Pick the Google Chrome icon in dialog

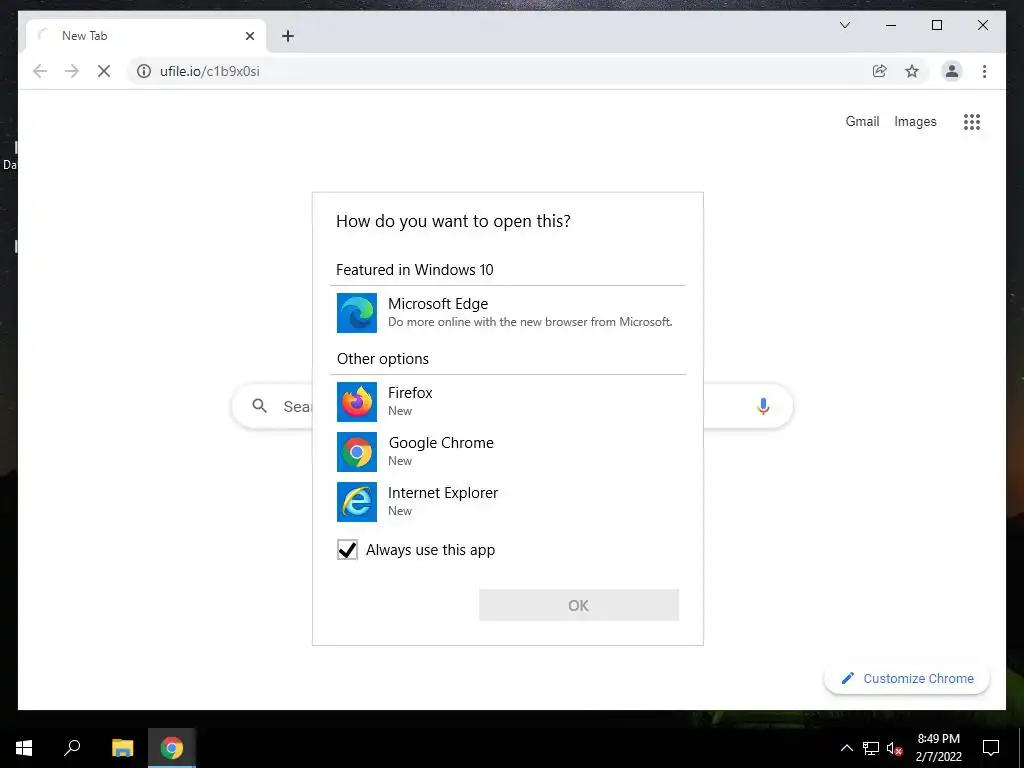click(357, 452)
